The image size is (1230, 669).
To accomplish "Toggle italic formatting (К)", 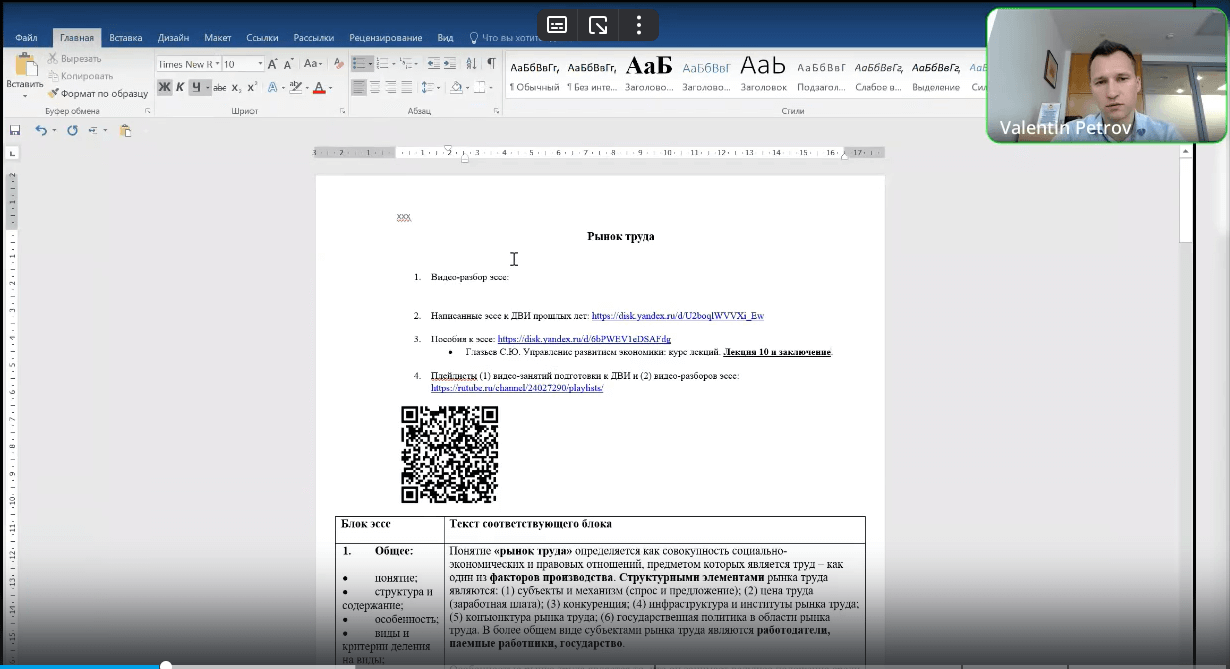I will click(x=180, y=88).
